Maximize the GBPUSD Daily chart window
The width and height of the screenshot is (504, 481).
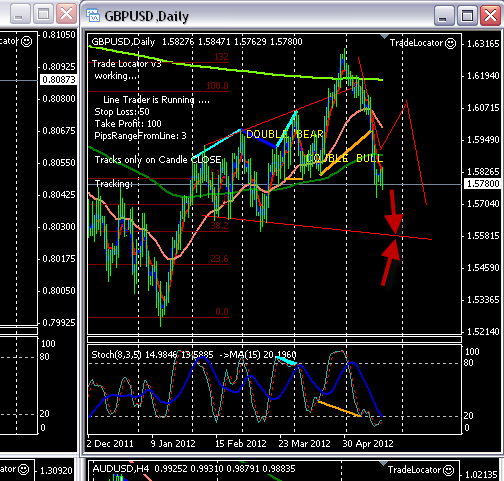tap(467, 15)
